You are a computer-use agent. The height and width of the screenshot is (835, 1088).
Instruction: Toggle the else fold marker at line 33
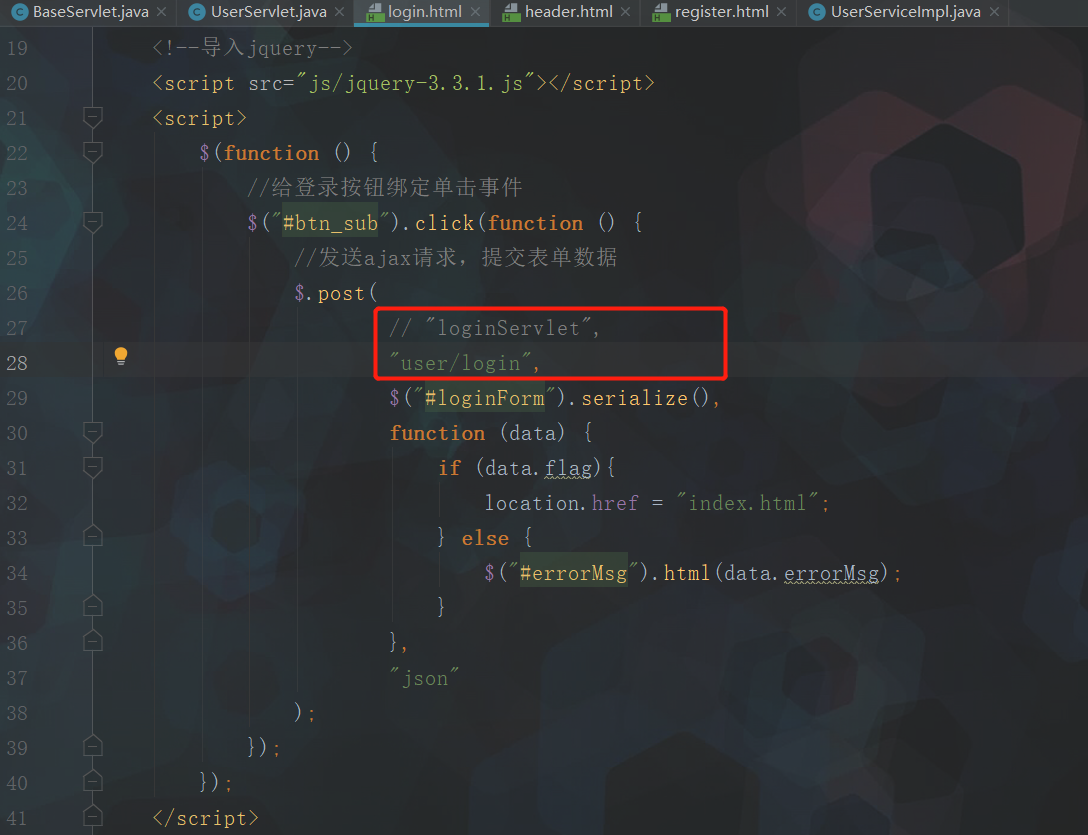[93, 536]
